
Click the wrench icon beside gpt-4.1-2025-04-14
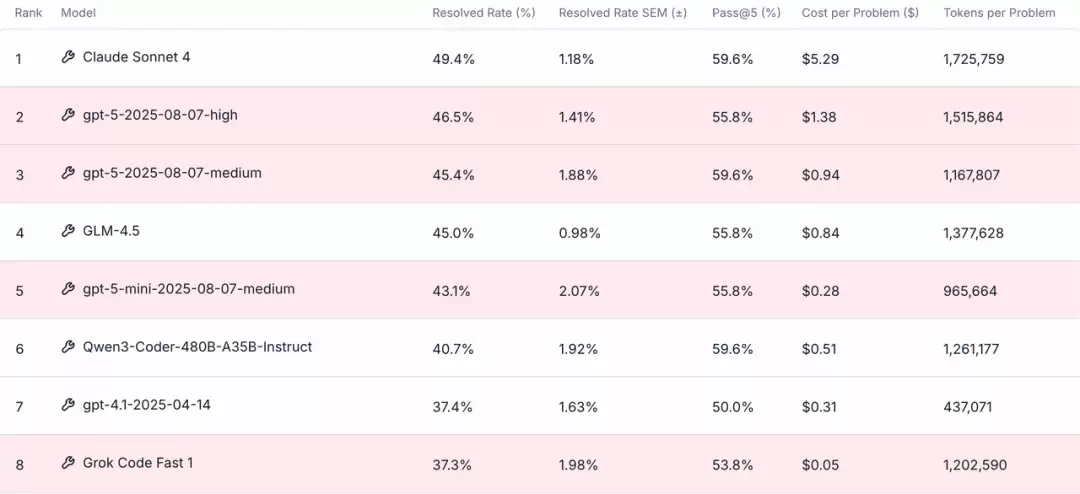(68, 405)
